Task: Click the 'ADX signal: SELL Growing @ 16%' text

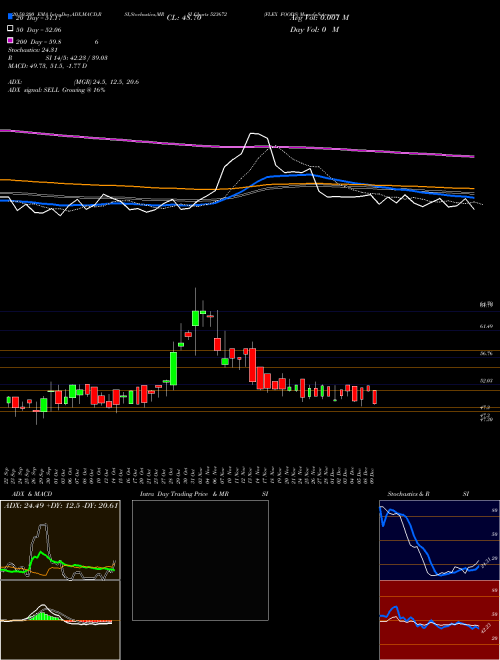Action: [x=56, y=90]
